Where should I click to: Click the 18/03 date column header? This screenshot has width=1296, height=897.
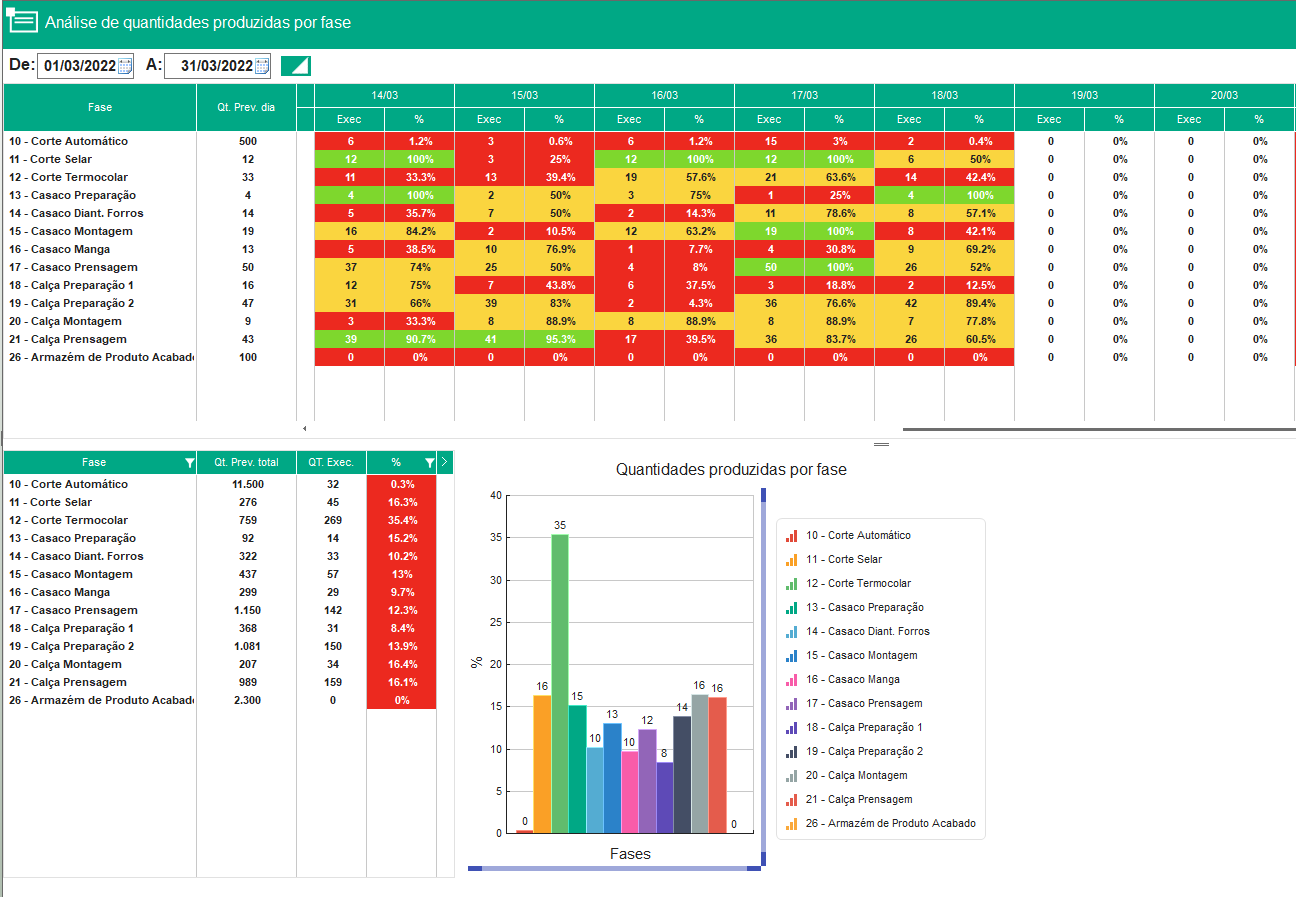[944, 95]
